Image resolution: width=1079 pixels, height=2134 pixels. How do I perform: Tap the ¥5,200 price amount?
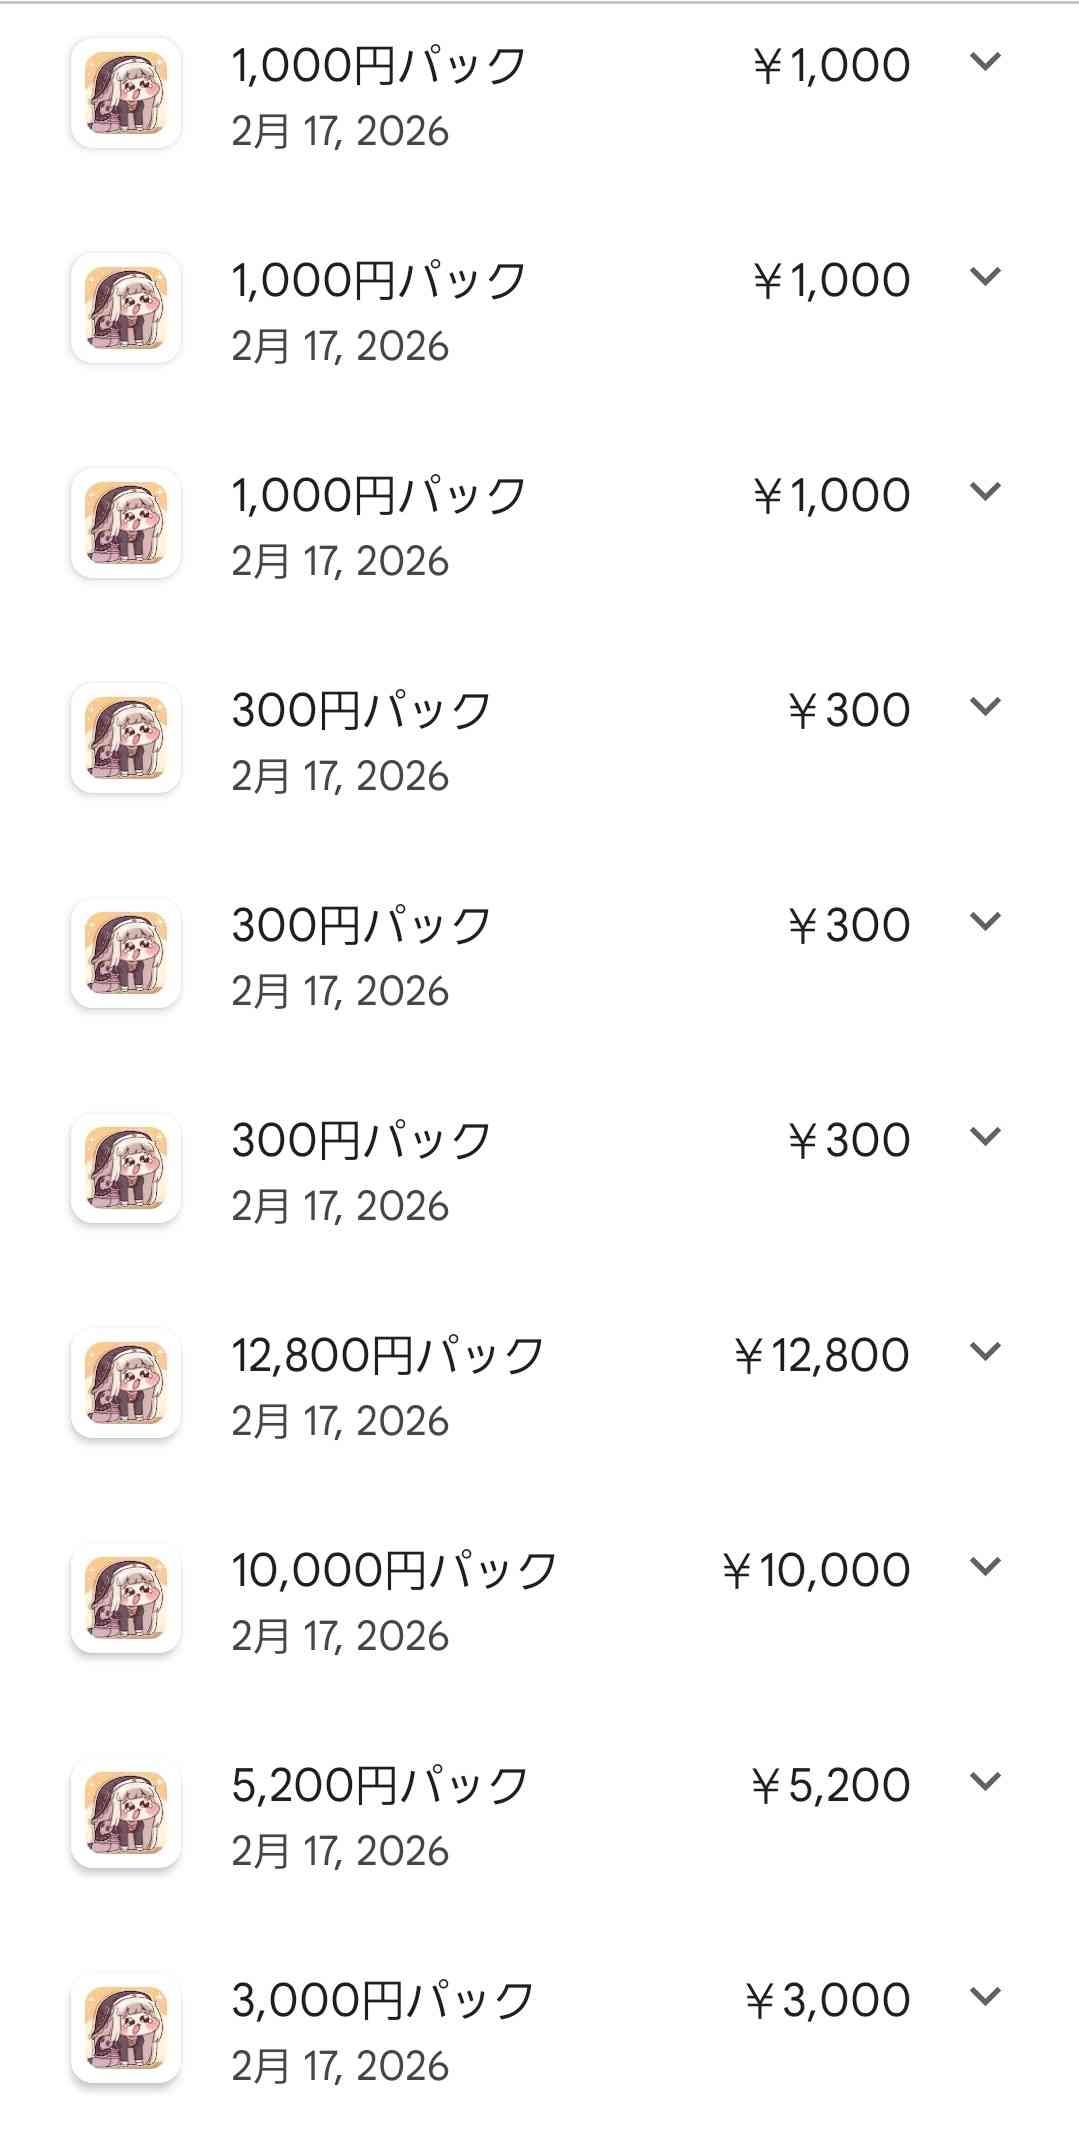[x=830, y=1785]
